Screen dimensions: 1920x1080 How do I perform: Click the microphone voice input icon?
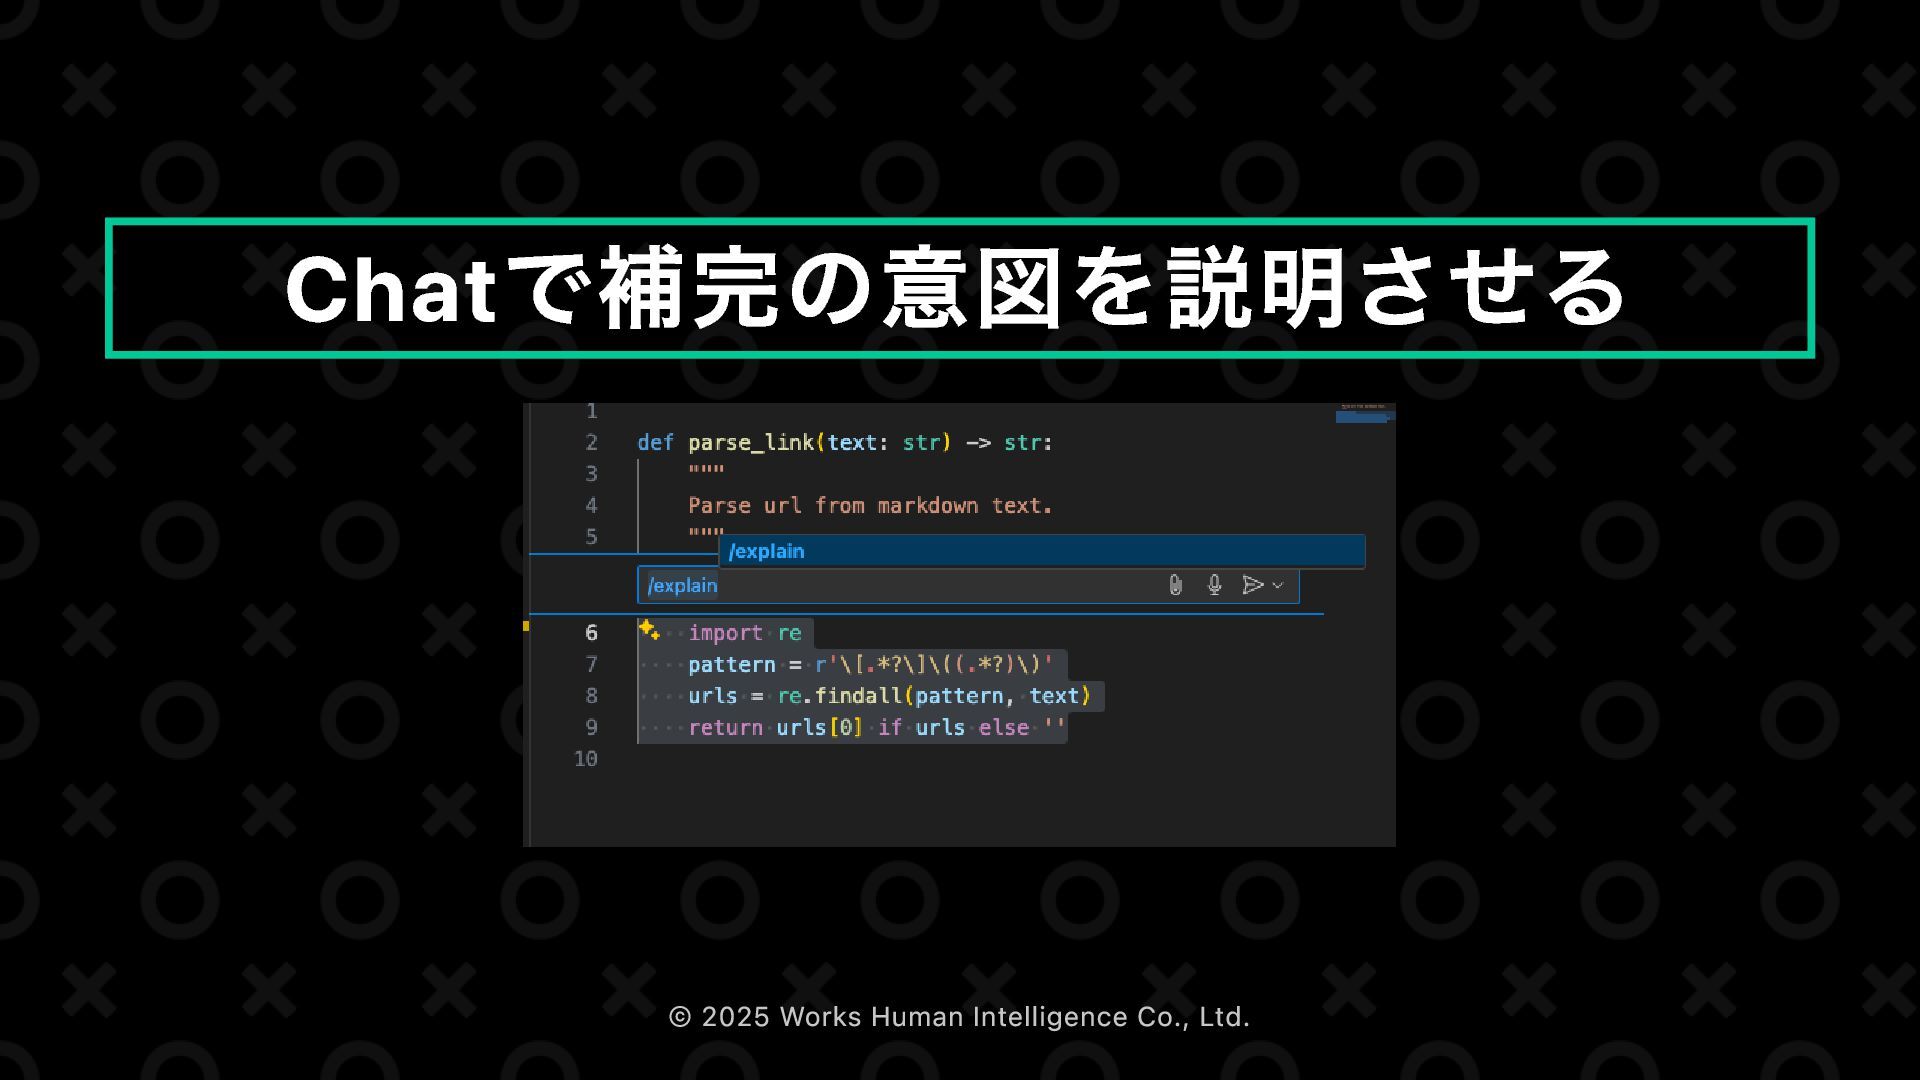(1214, 585)
